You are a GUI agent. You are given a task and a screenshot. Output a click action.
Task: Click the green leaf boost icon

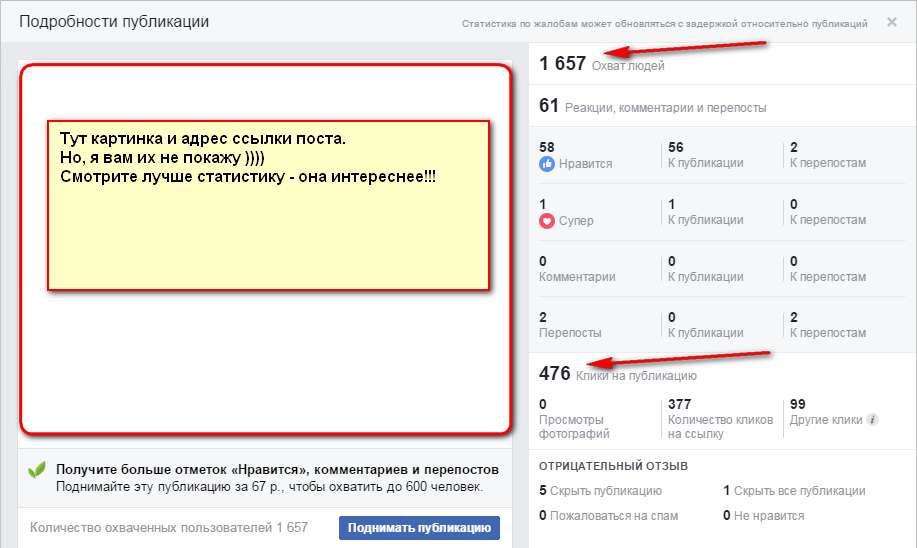pyautogui.click(x=37, y=469)
